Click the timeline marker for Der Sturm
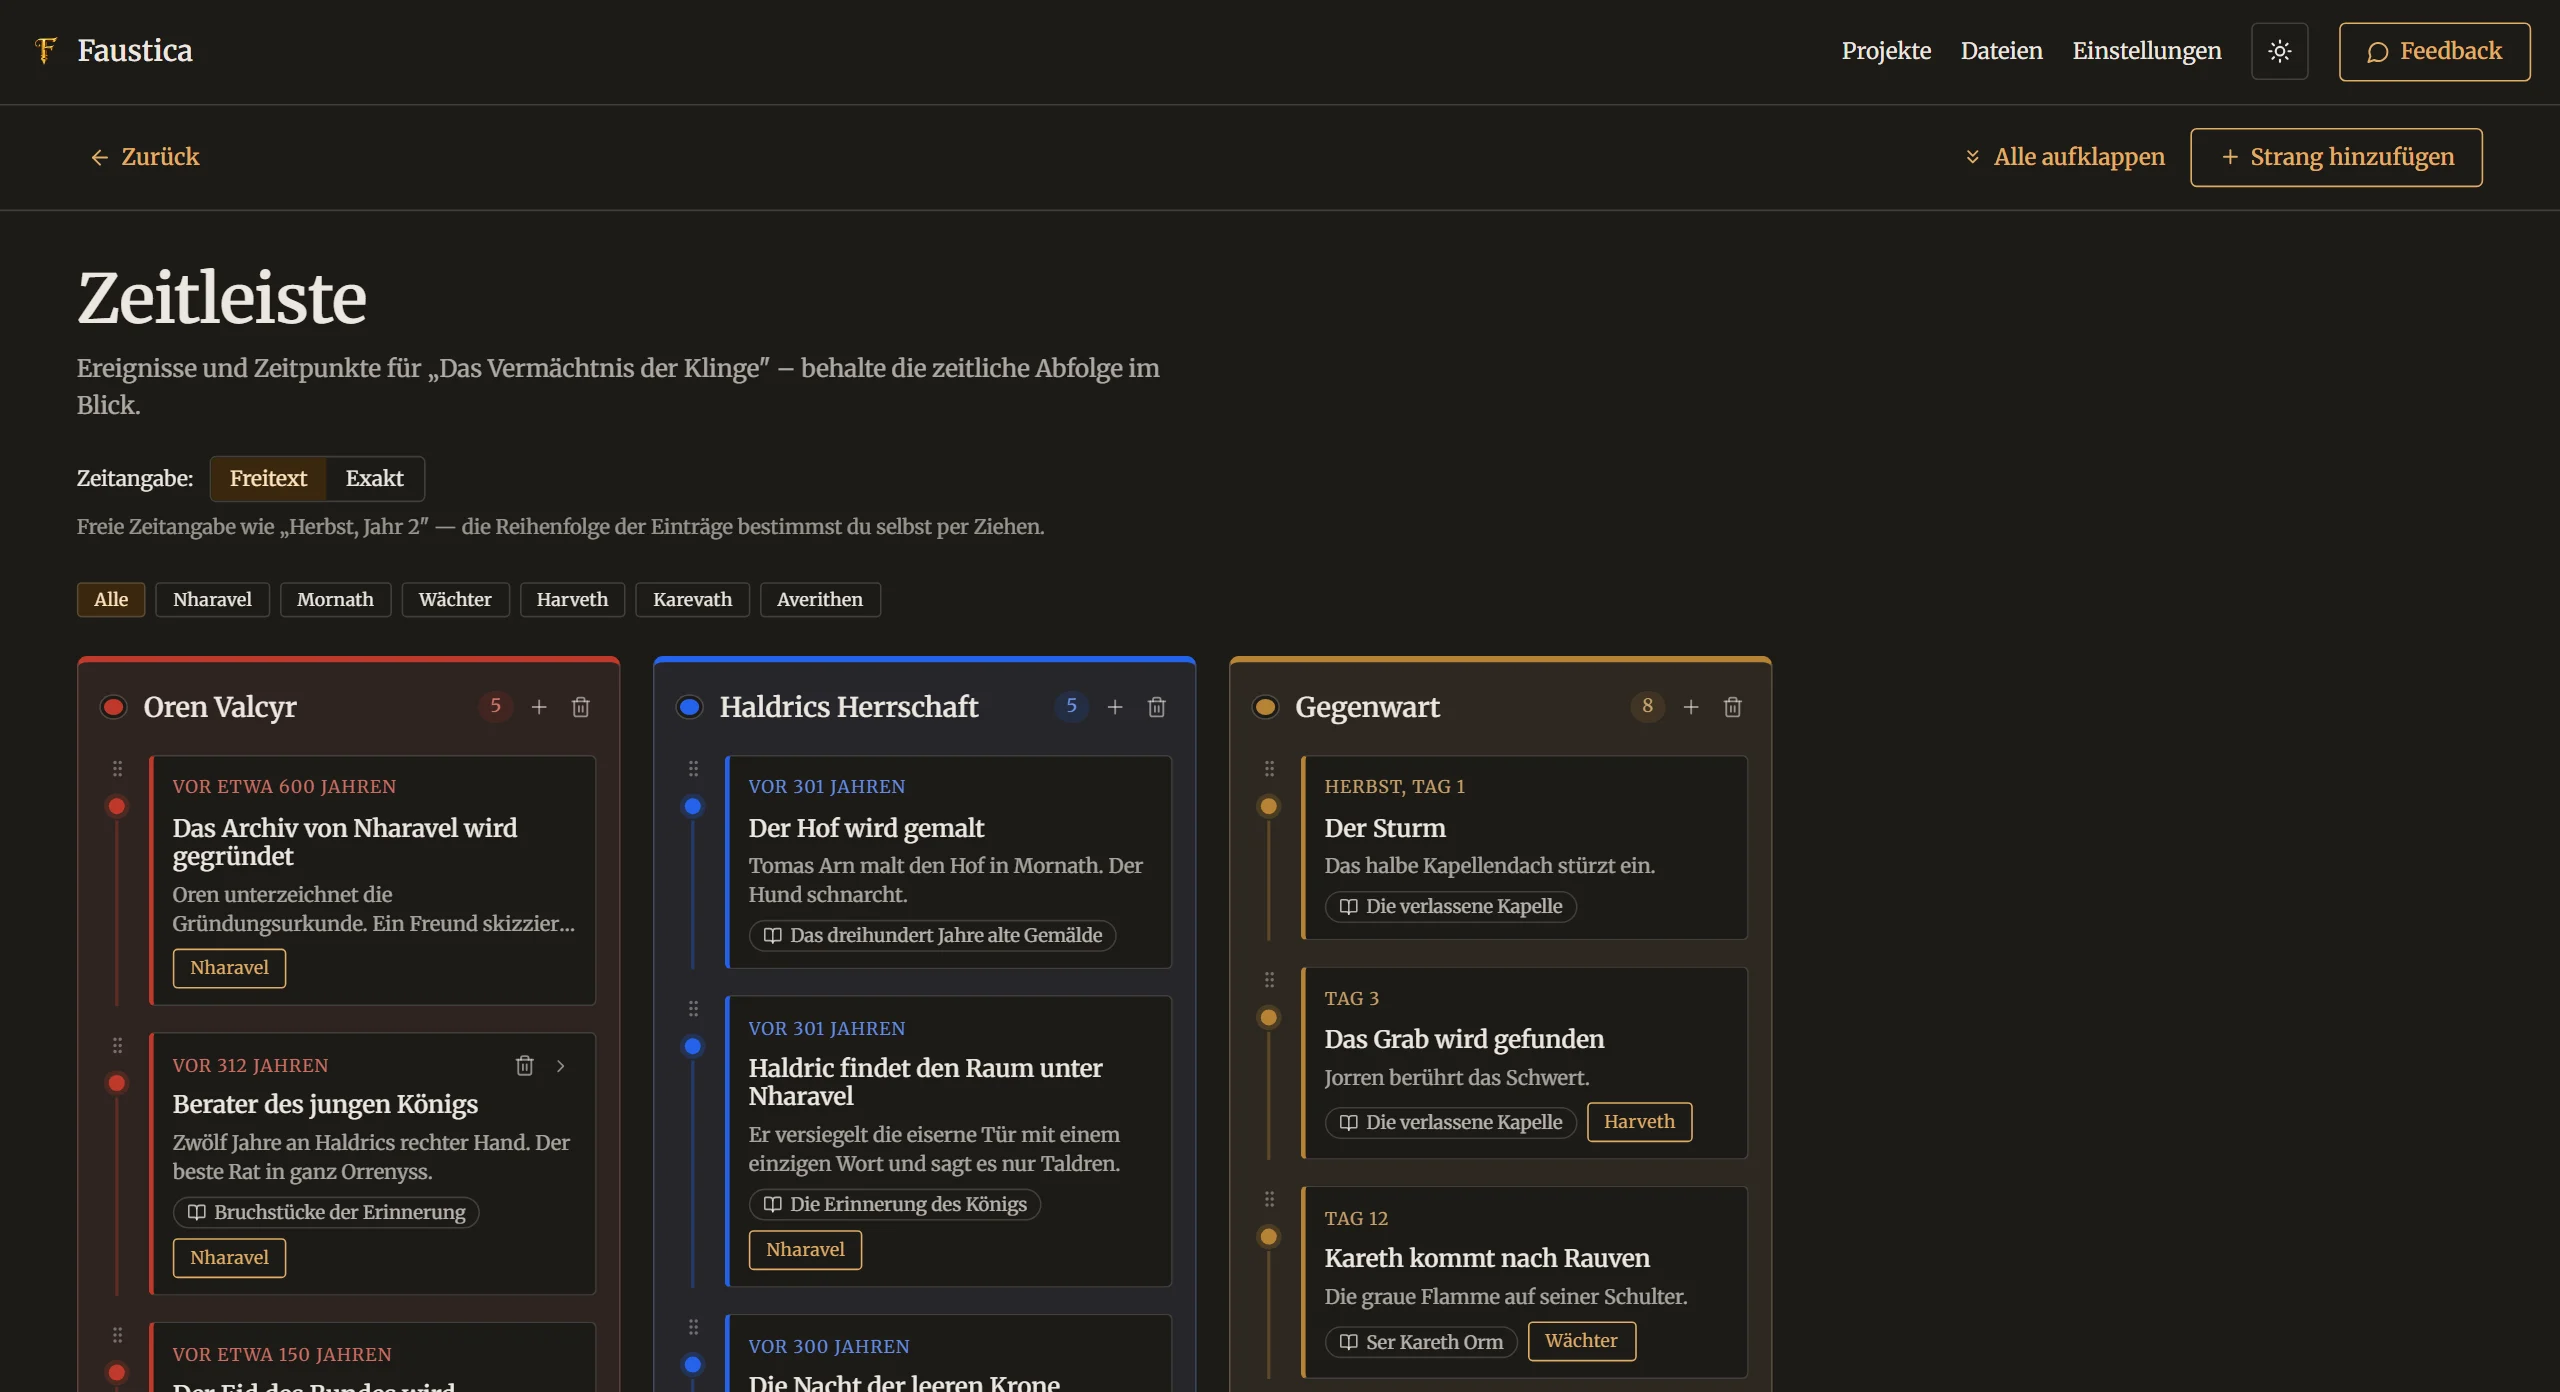The height and width of the screenshot is (1392, 2560). [1268, 806]
